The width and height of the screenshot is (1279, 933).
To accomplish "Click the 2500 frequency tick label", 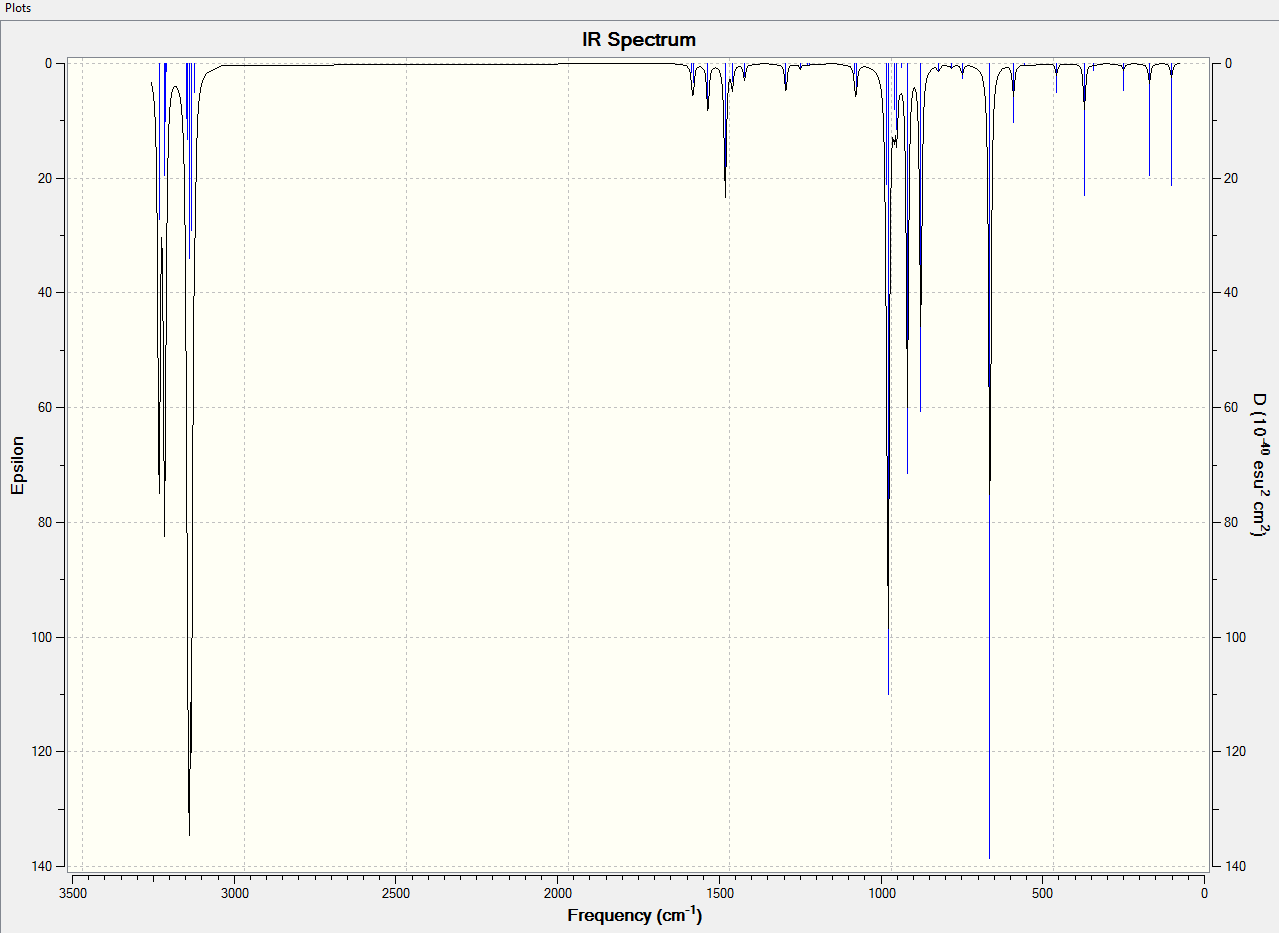I will 396,892.
